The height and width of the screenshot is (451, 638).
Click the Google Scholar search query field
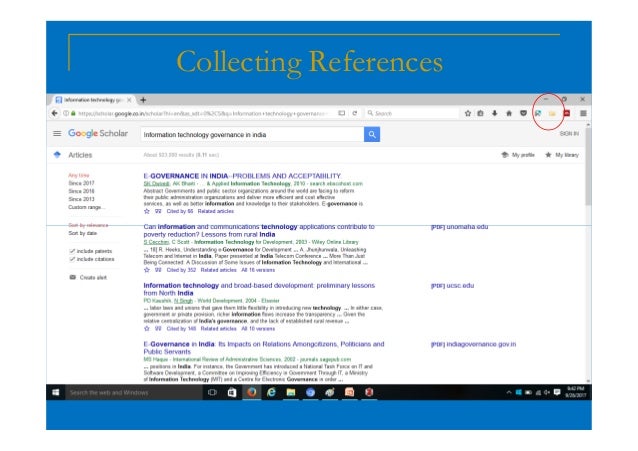(x=252, y=134)
